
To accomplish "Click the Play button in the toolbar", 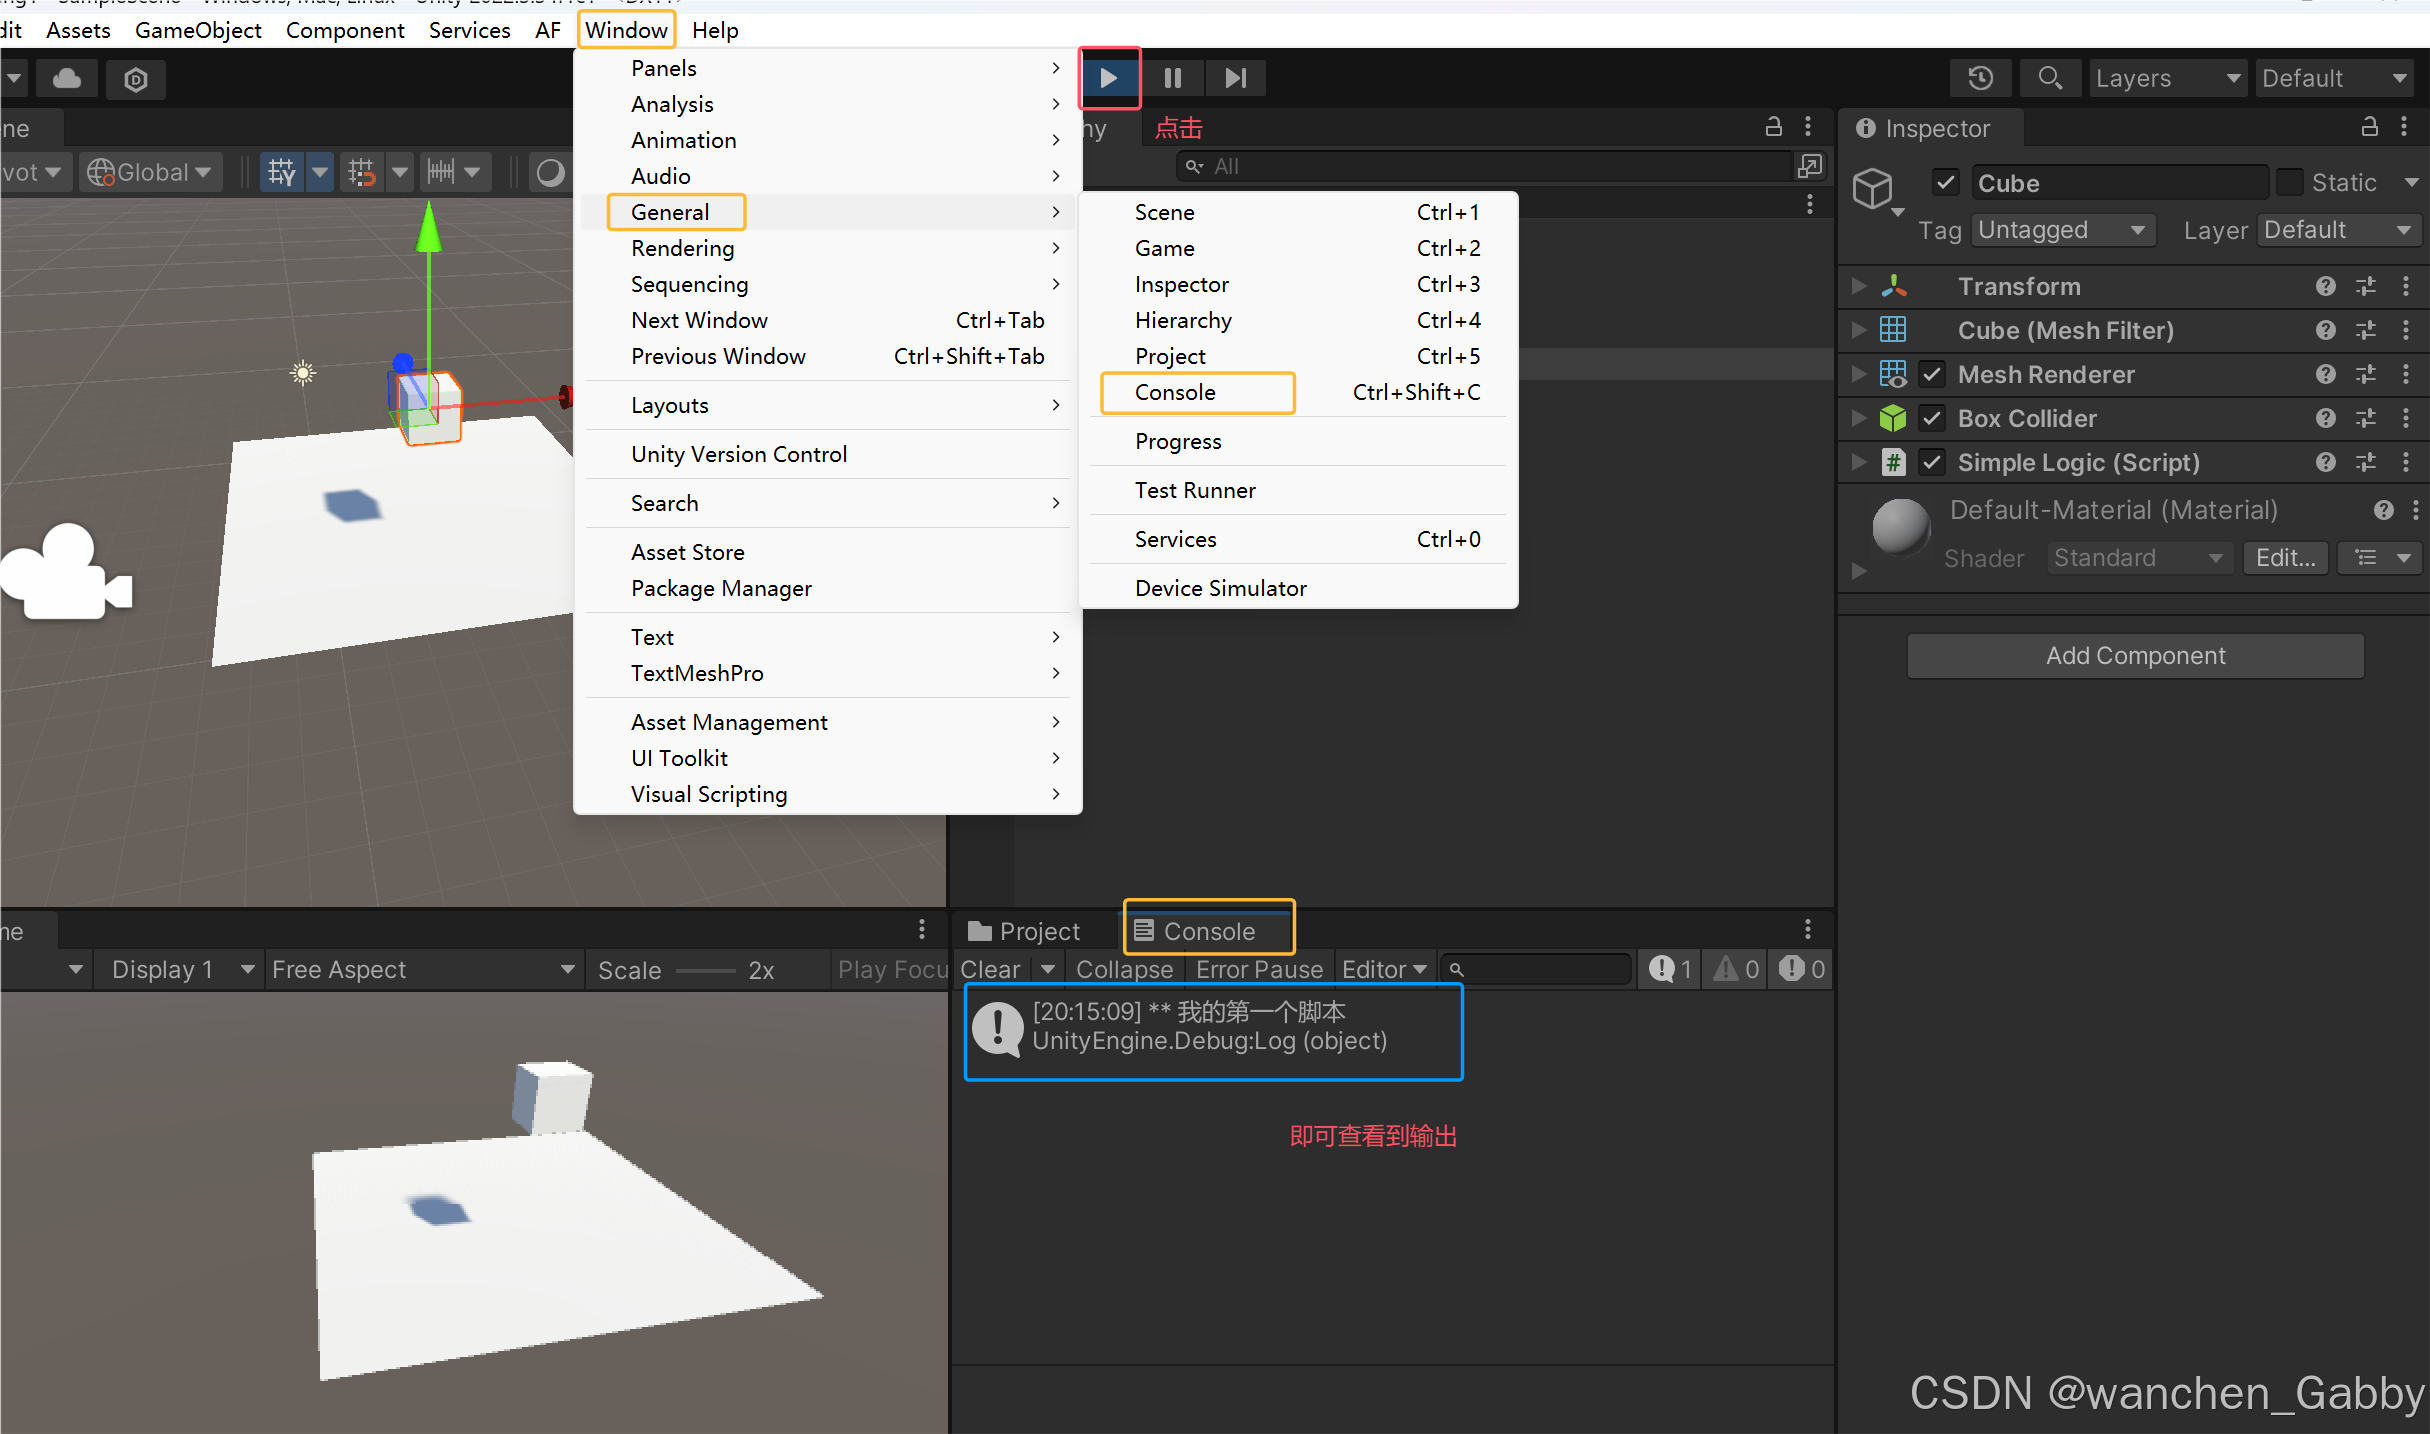I will pos(1109,78).
